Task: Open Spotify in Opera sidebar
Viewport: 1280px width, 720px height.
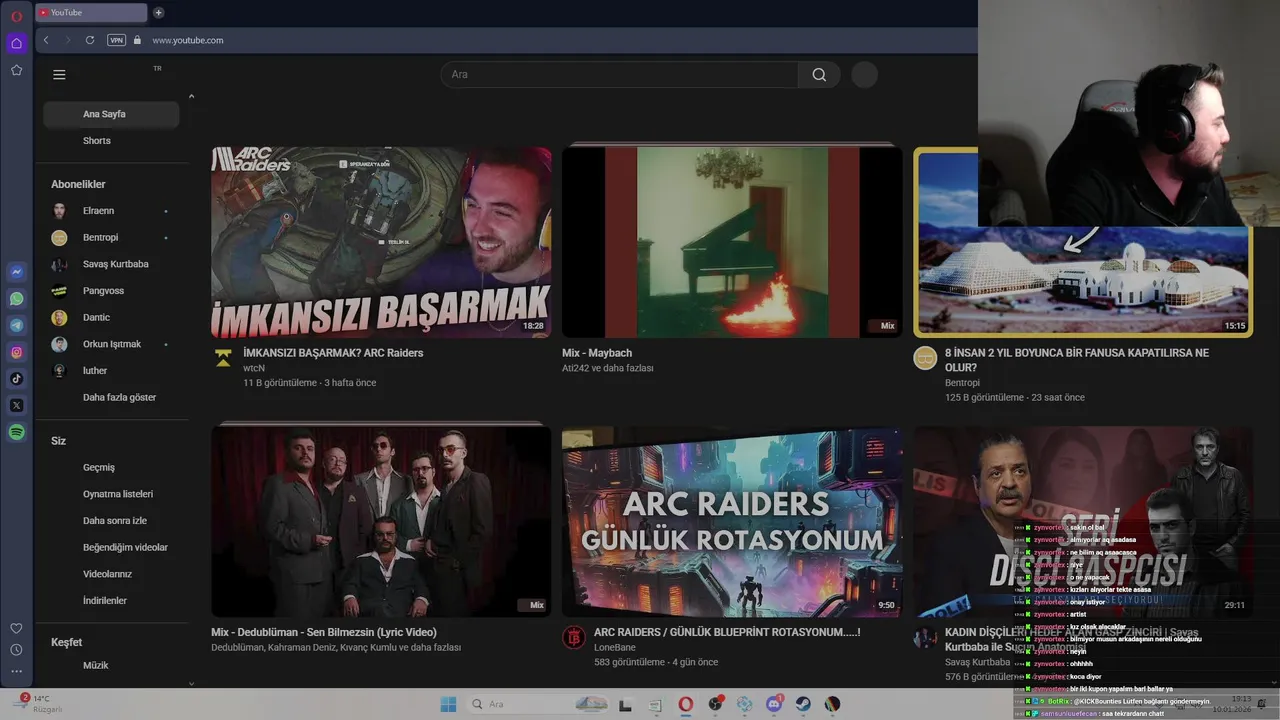Action: [x=16, y=432]
